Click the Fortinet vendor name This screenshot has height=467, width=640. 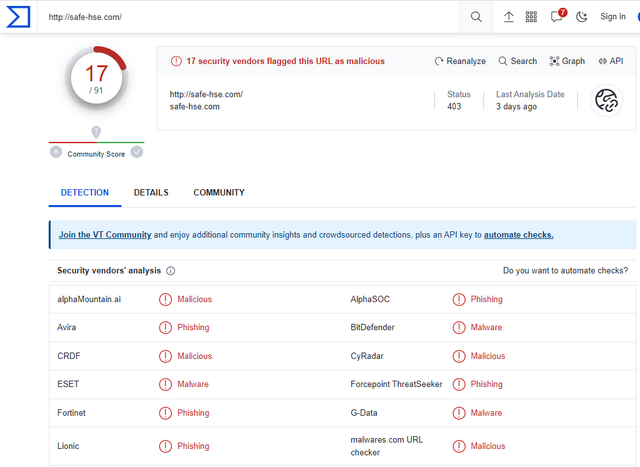tap(71, 413)
